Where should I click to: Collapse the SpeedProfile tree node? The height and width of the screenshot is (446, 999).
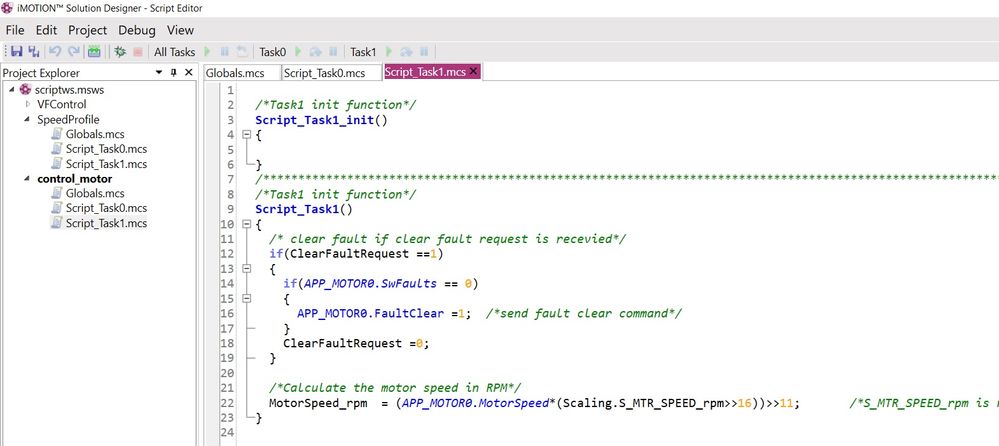28,119
